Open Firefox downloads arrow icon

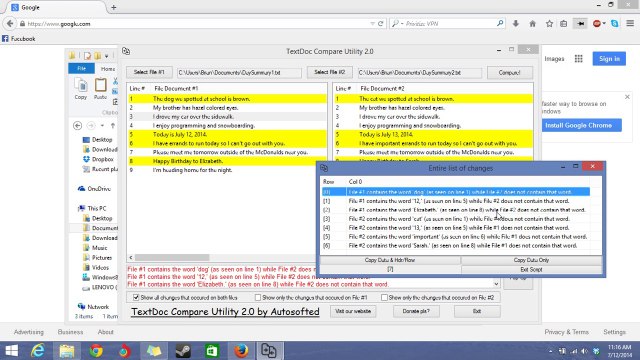[516, 24]
